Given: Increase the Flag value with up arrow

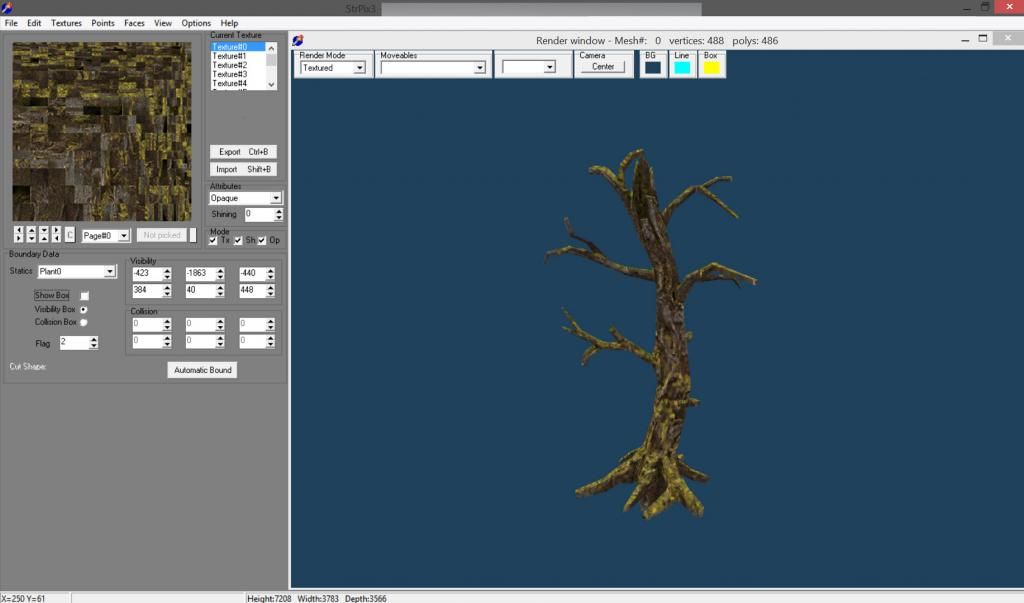Looking at the screenshot, I should pyautogui.click(x=94, y=340).
